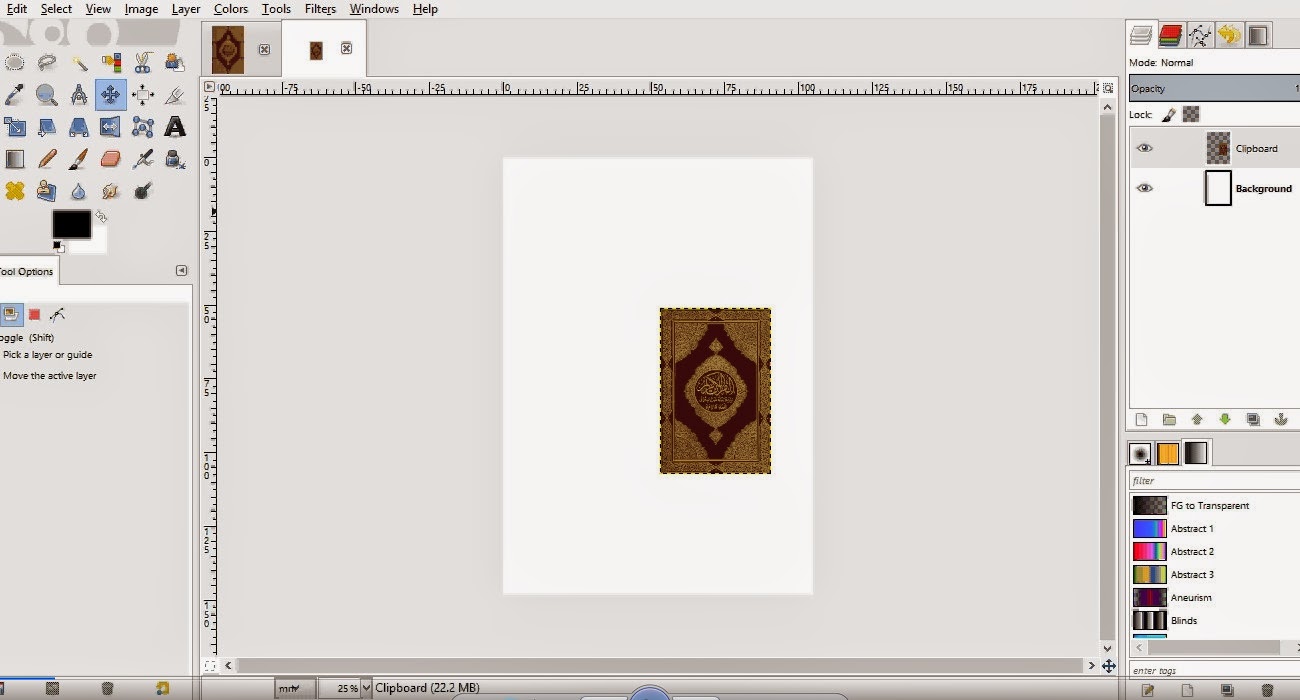The width and height of the screenshot is (1300, 700).
Task: Reset colors to default black and white
Action: [58, 246]
